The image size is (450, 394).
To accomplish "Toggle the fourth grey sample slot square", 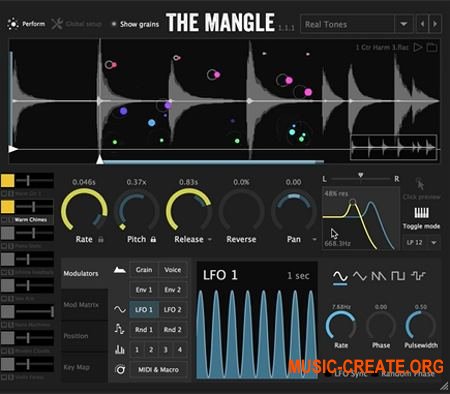I will tap(7, 259).
